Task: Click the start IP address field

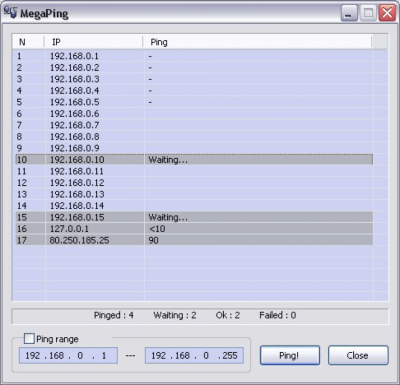Action: point(68,355)
